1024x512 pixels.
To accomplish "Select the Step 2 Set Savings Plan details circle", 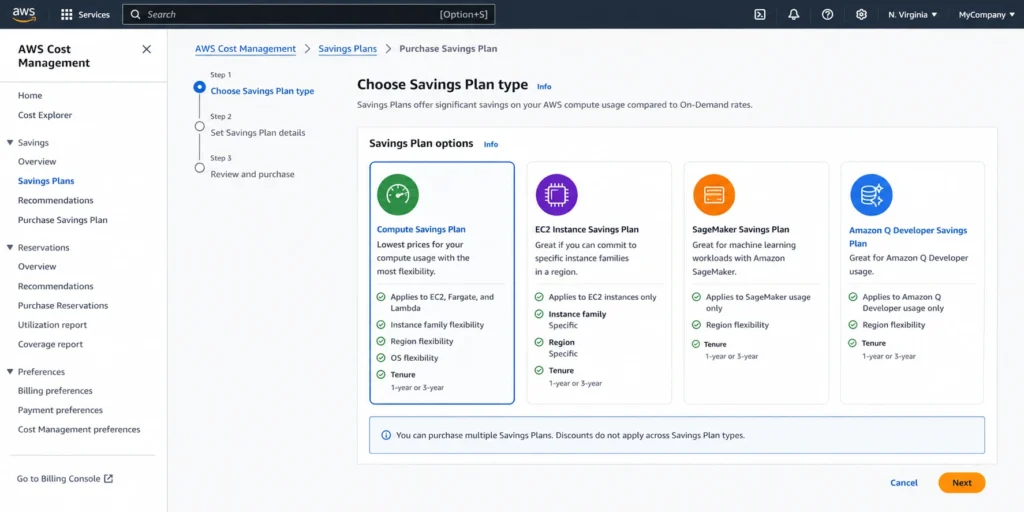I will click(x=200, y=126).
